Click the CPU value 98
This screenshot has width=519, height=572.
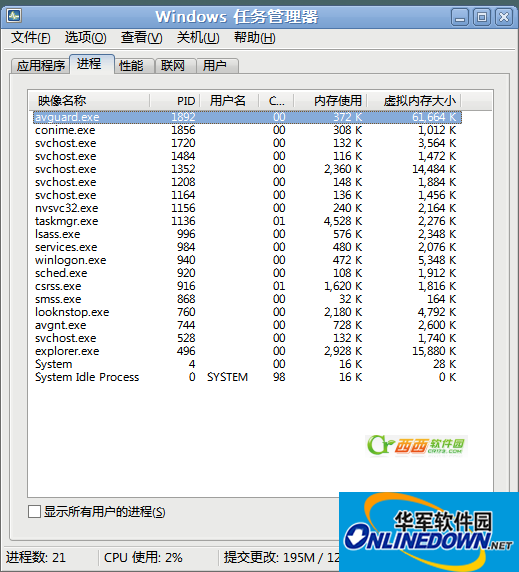click(x=279, y=377)
